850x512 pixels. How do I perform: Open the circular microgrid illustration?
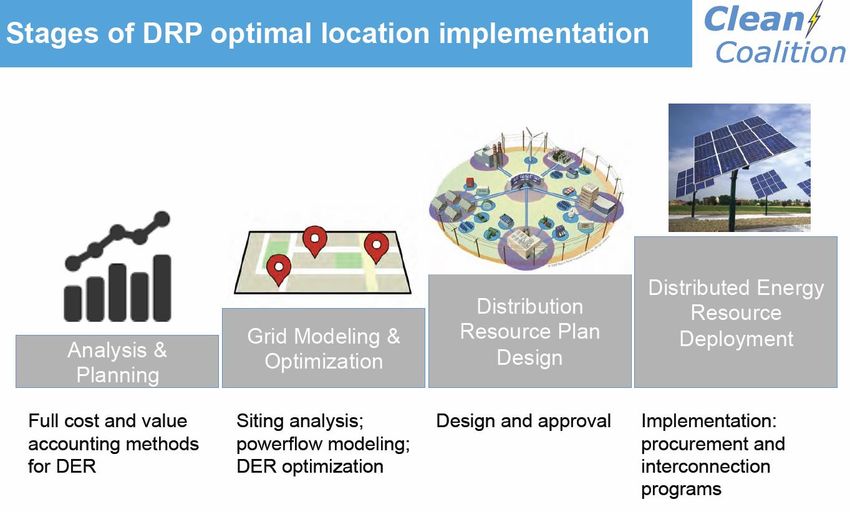527,199
